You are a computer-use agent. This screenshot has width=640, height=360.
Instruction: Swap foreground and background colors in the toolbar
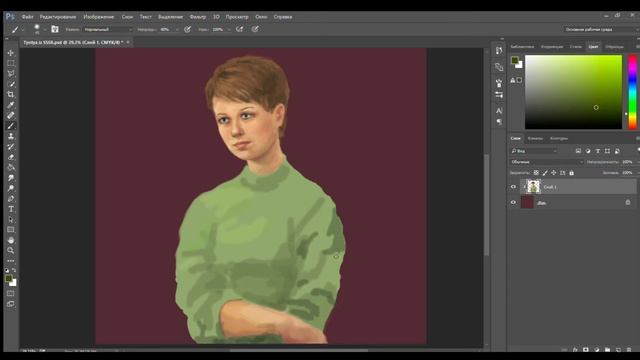[x=14, y=270]
